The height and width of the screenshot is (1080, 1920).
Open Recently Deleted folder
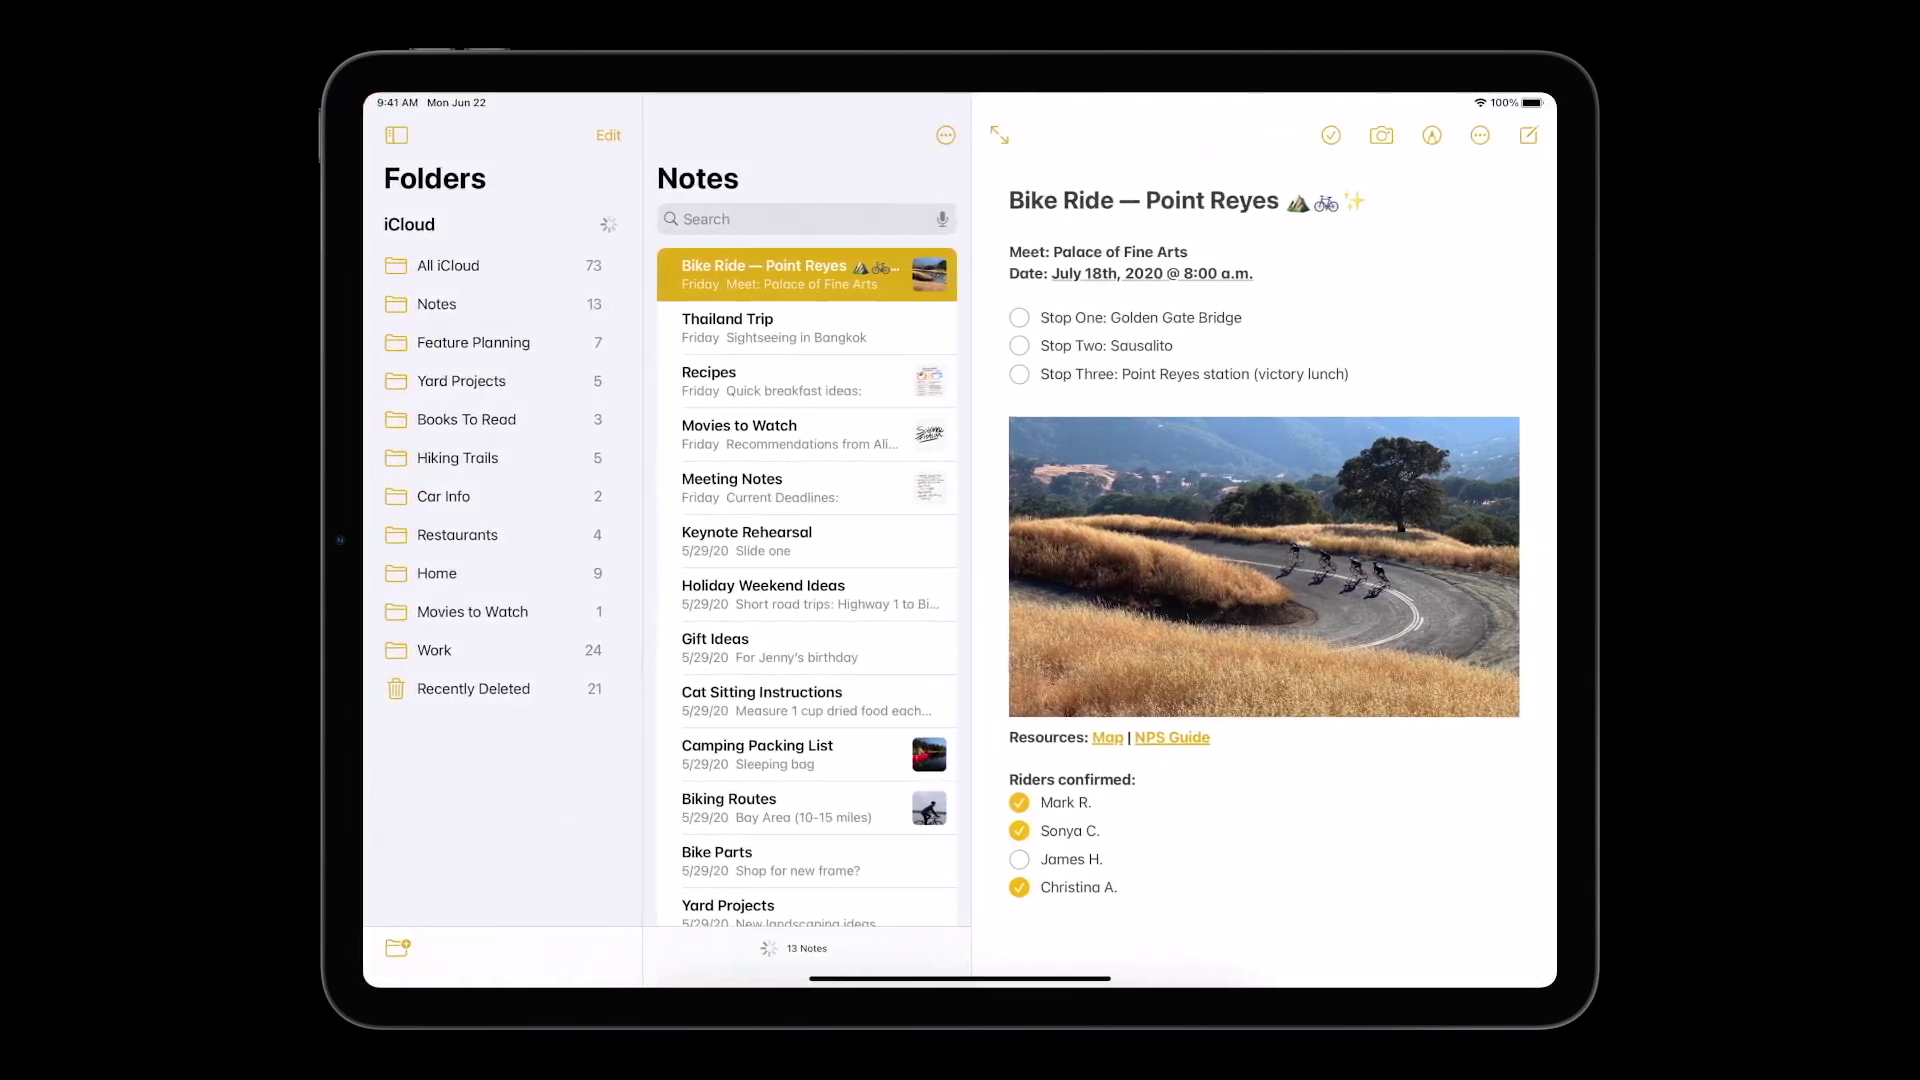[473, 688]
